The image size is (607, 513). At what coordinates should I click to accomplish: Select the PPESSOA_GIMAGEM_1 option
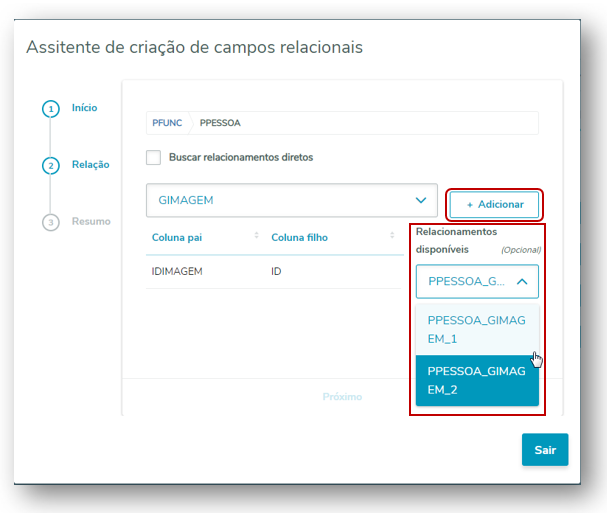[x=476, y=329]
